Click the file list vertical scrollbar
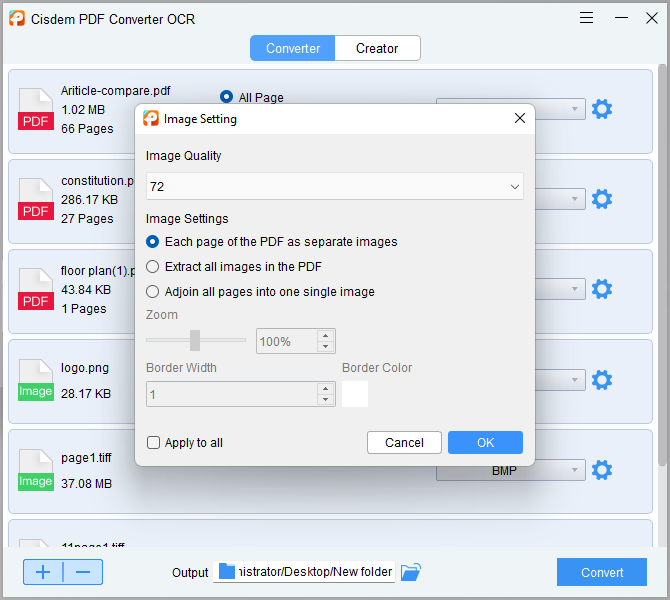670x600 pixels. [662, 265]
